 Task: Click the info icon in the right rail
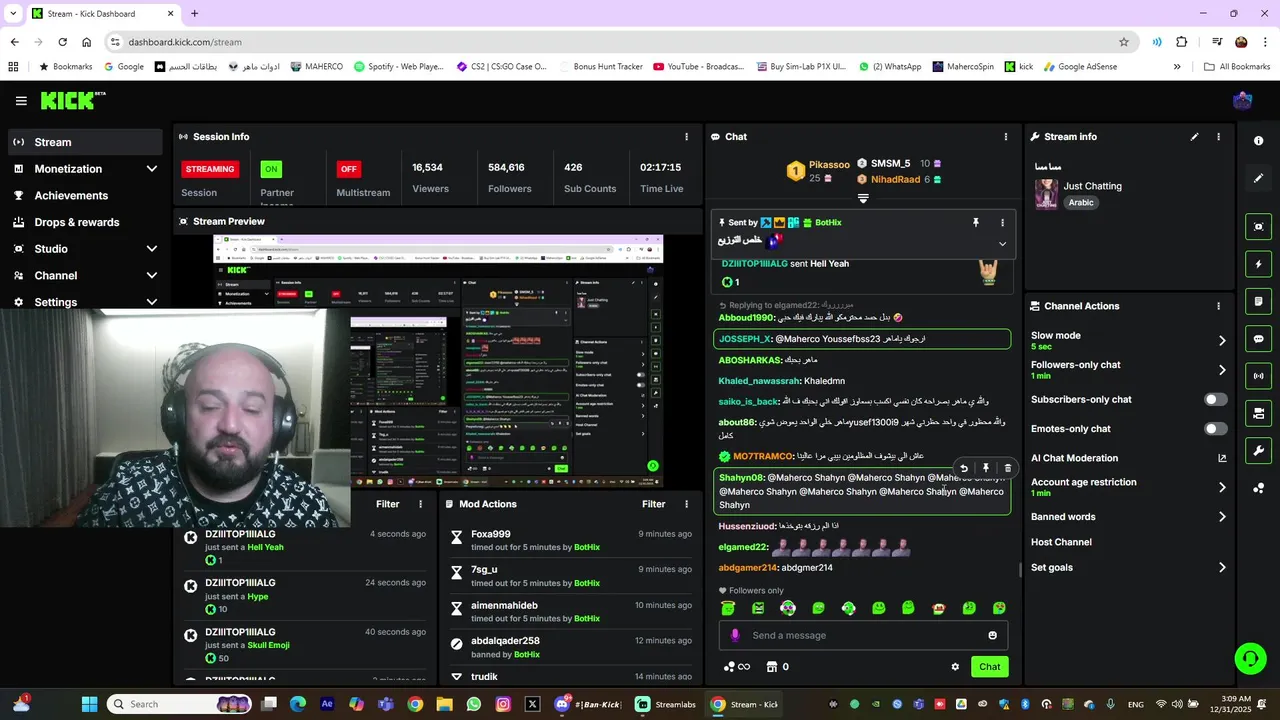pos(1258,141)
